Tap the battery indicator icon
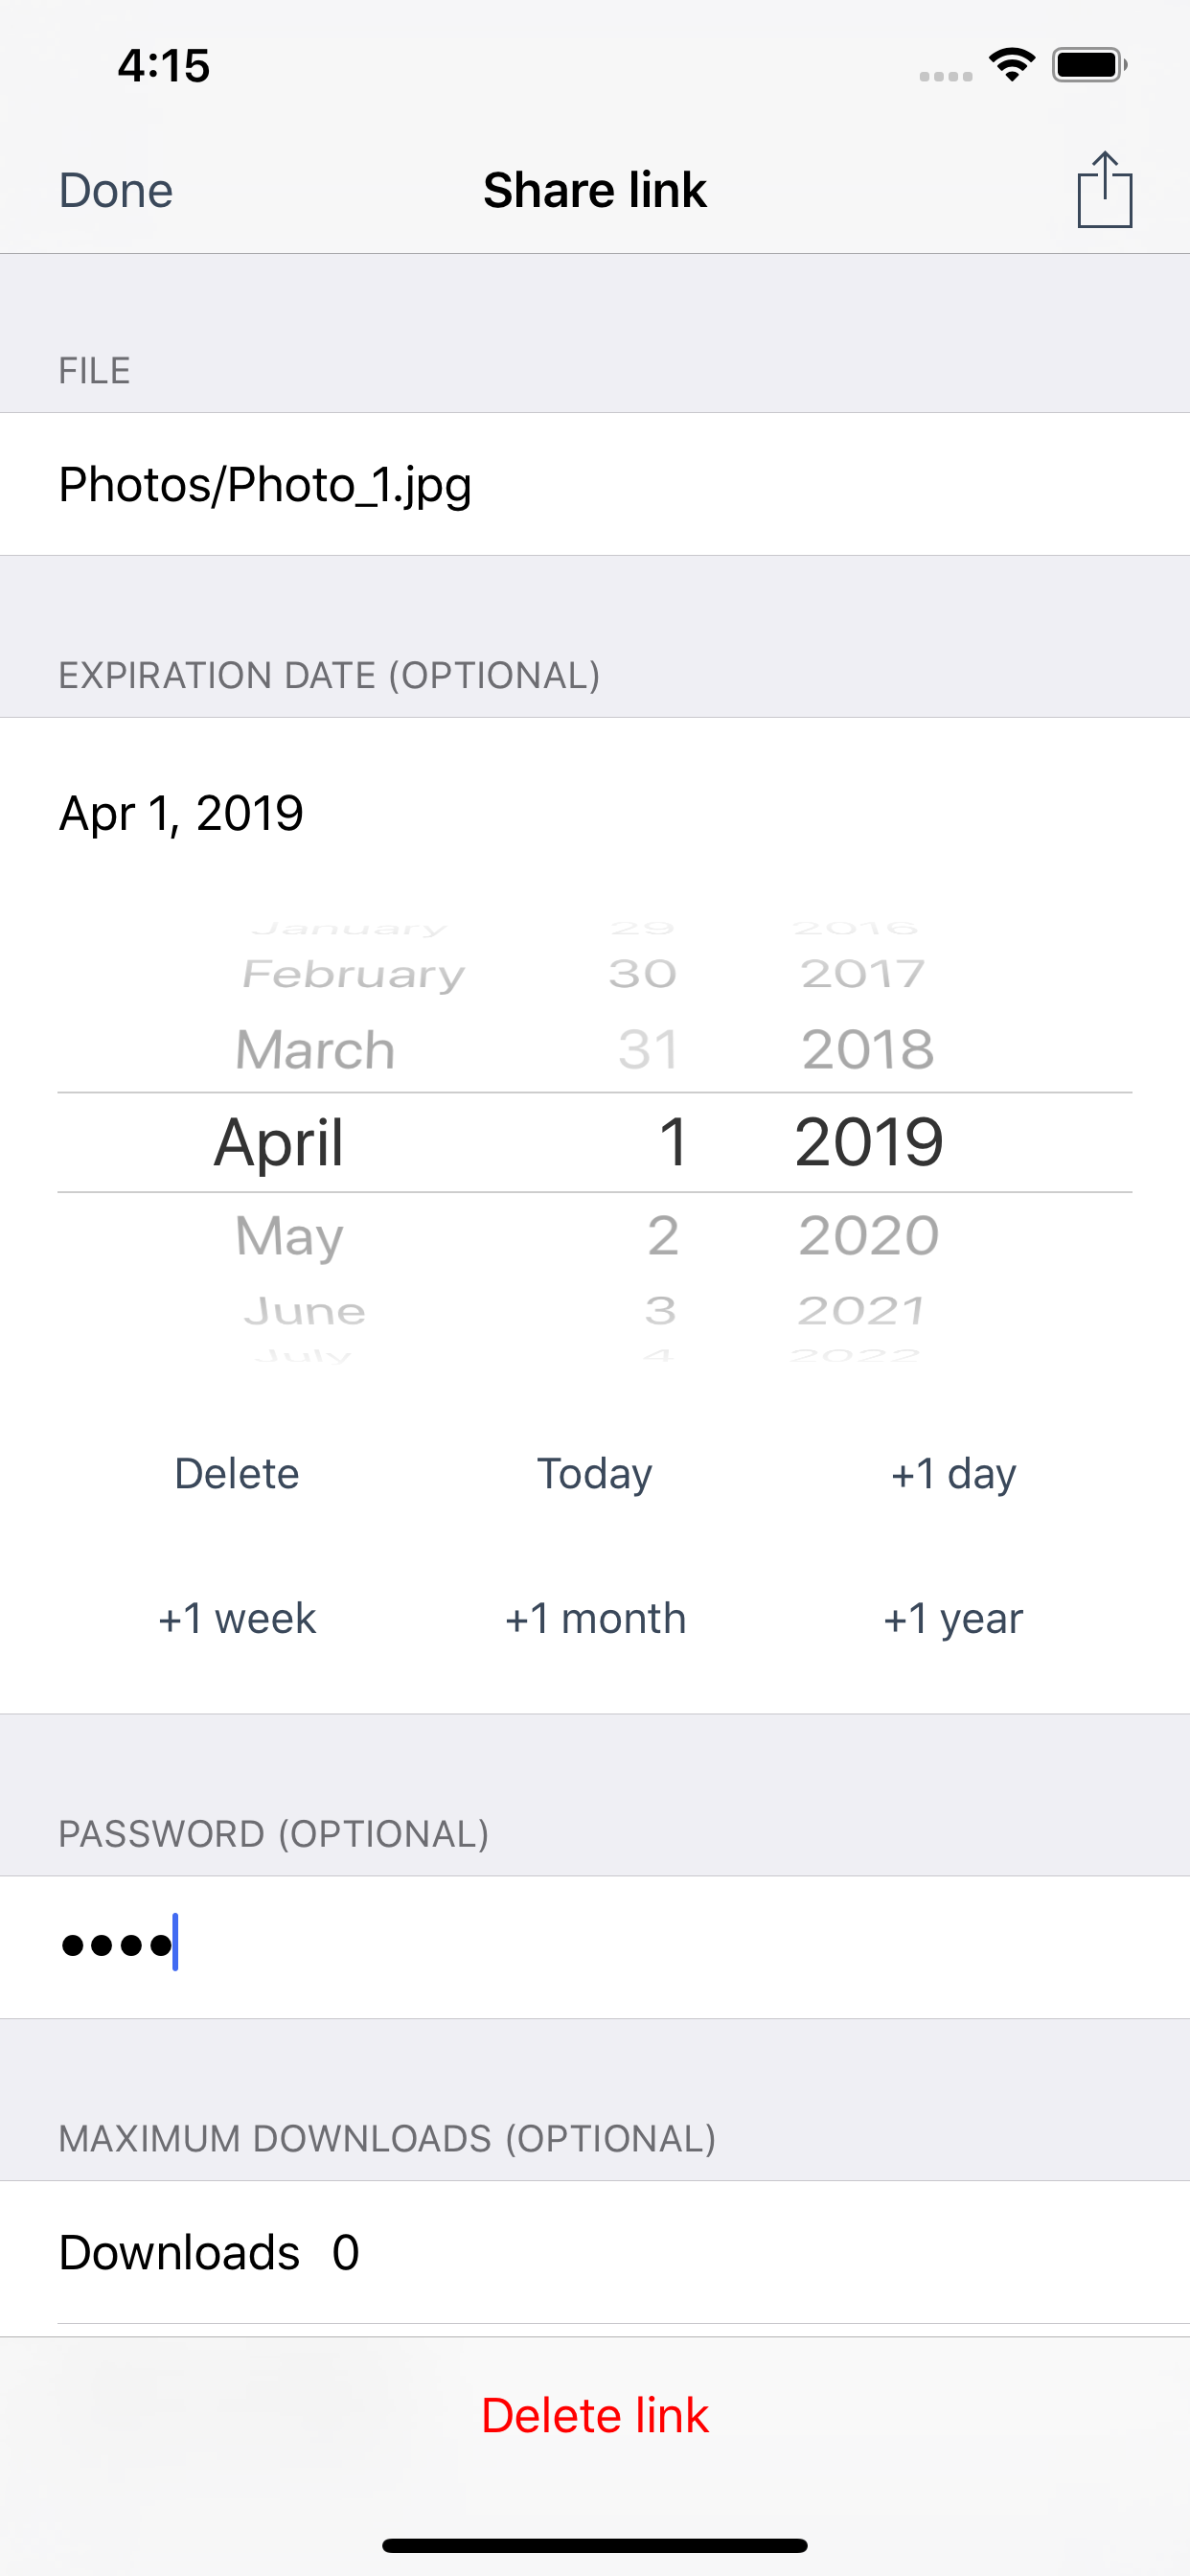 click(x=1090, y=65)
